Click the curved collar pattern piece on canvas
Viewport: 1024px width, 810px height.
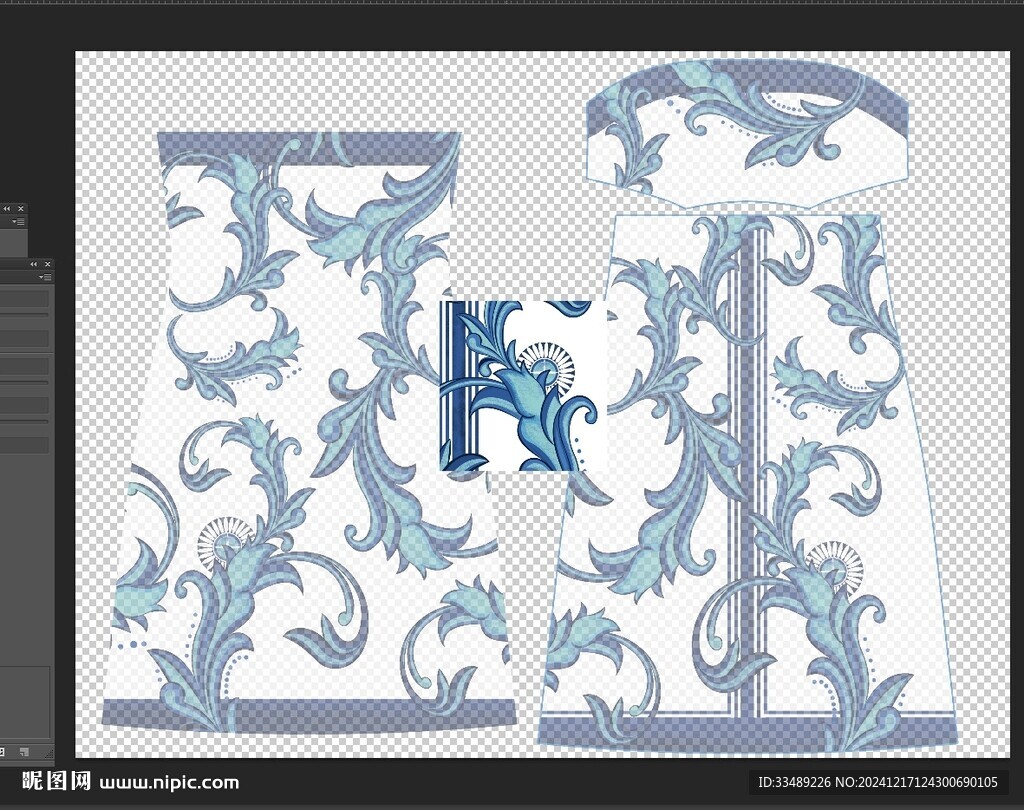[x=747, y=133]
